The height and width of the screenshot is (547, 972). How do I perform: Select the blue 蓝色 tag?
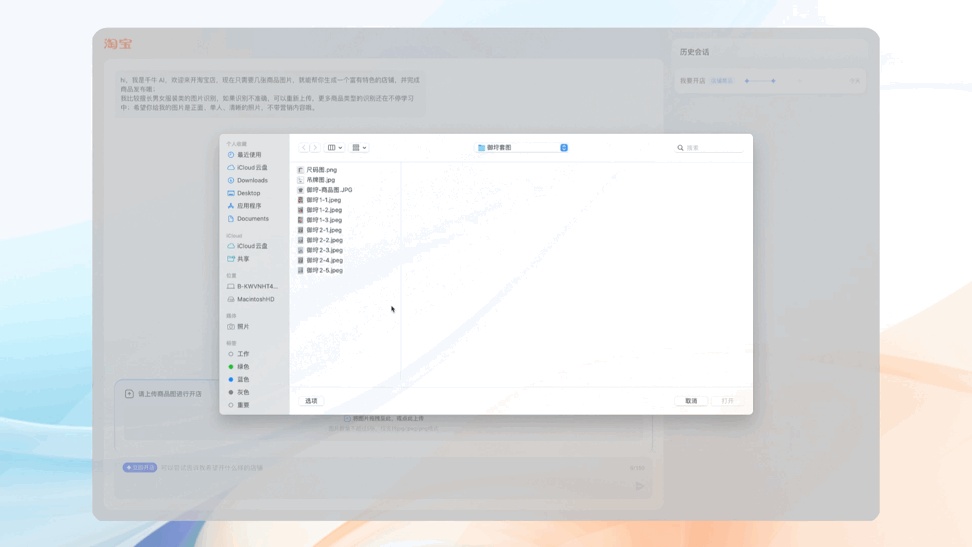coord(243,380)
